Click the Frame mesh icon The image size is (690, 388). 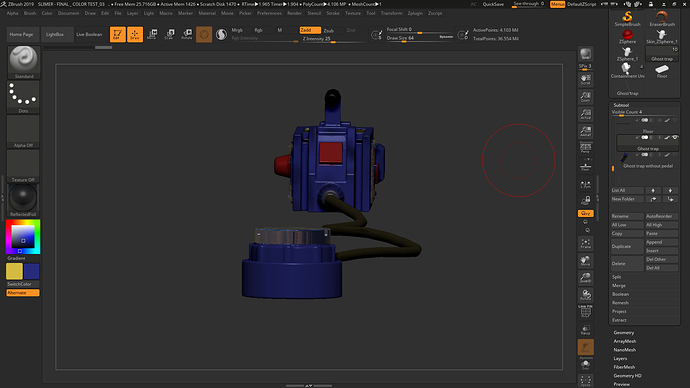585,243
